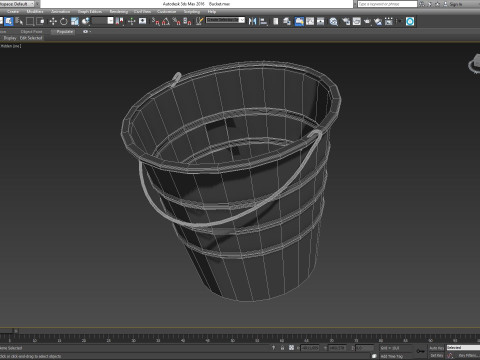Open the Create menu
Screen dimensions: 480x360
pyautogui.click(x=13, y=11)
